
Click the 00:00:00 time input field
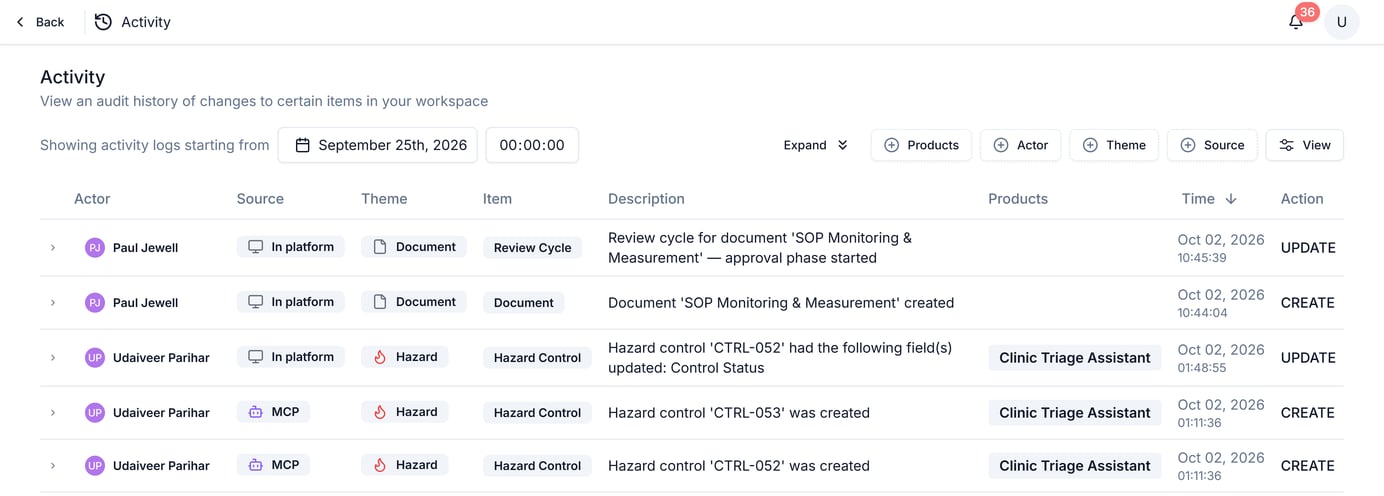pos(532,145)
